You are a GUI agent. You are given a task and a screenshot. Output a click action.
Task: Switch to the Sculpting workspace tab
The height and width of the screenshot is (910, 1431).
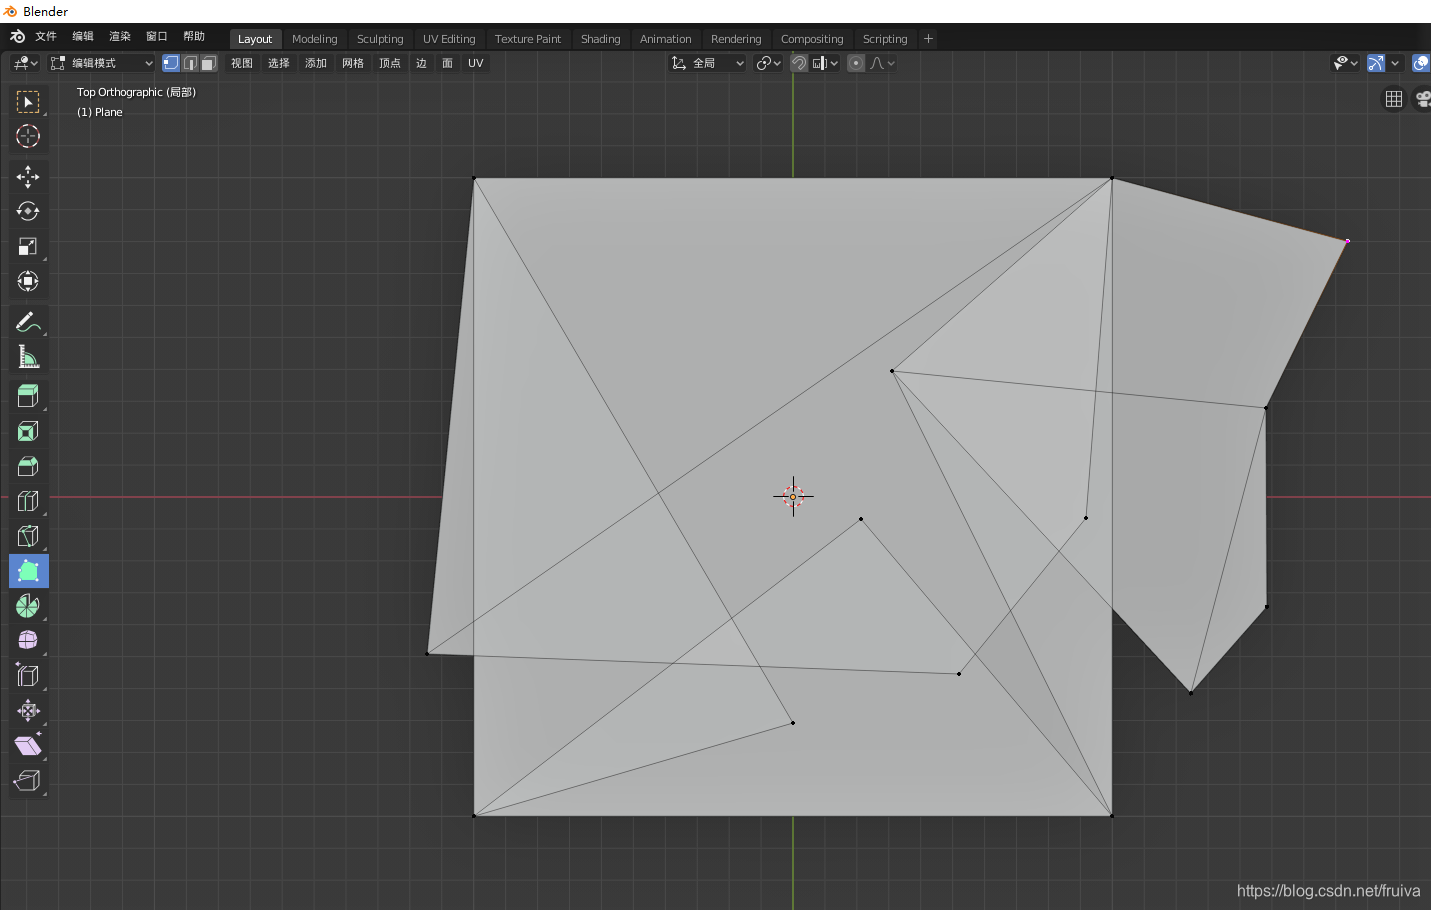(x=380, y=39)
